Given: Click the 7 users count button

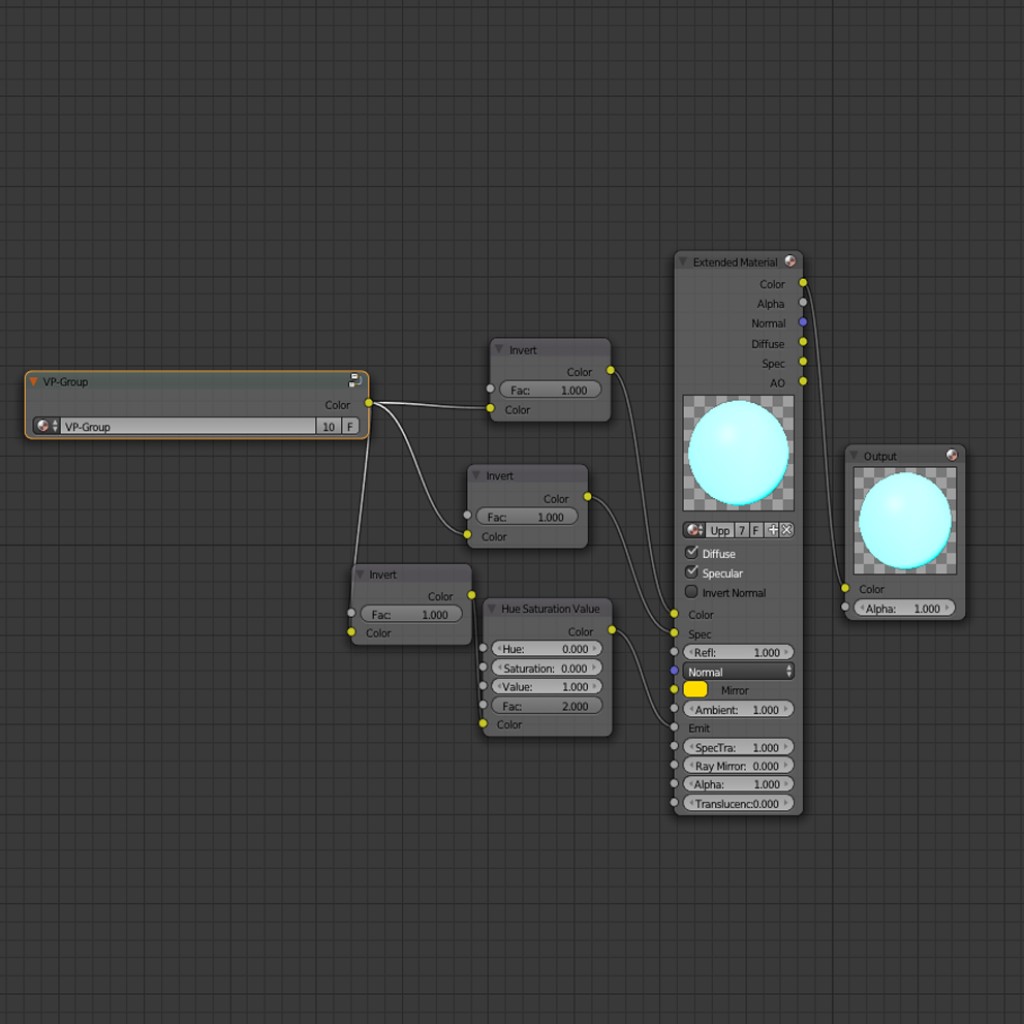Looking at the screenshot, I should click(741, 529).
